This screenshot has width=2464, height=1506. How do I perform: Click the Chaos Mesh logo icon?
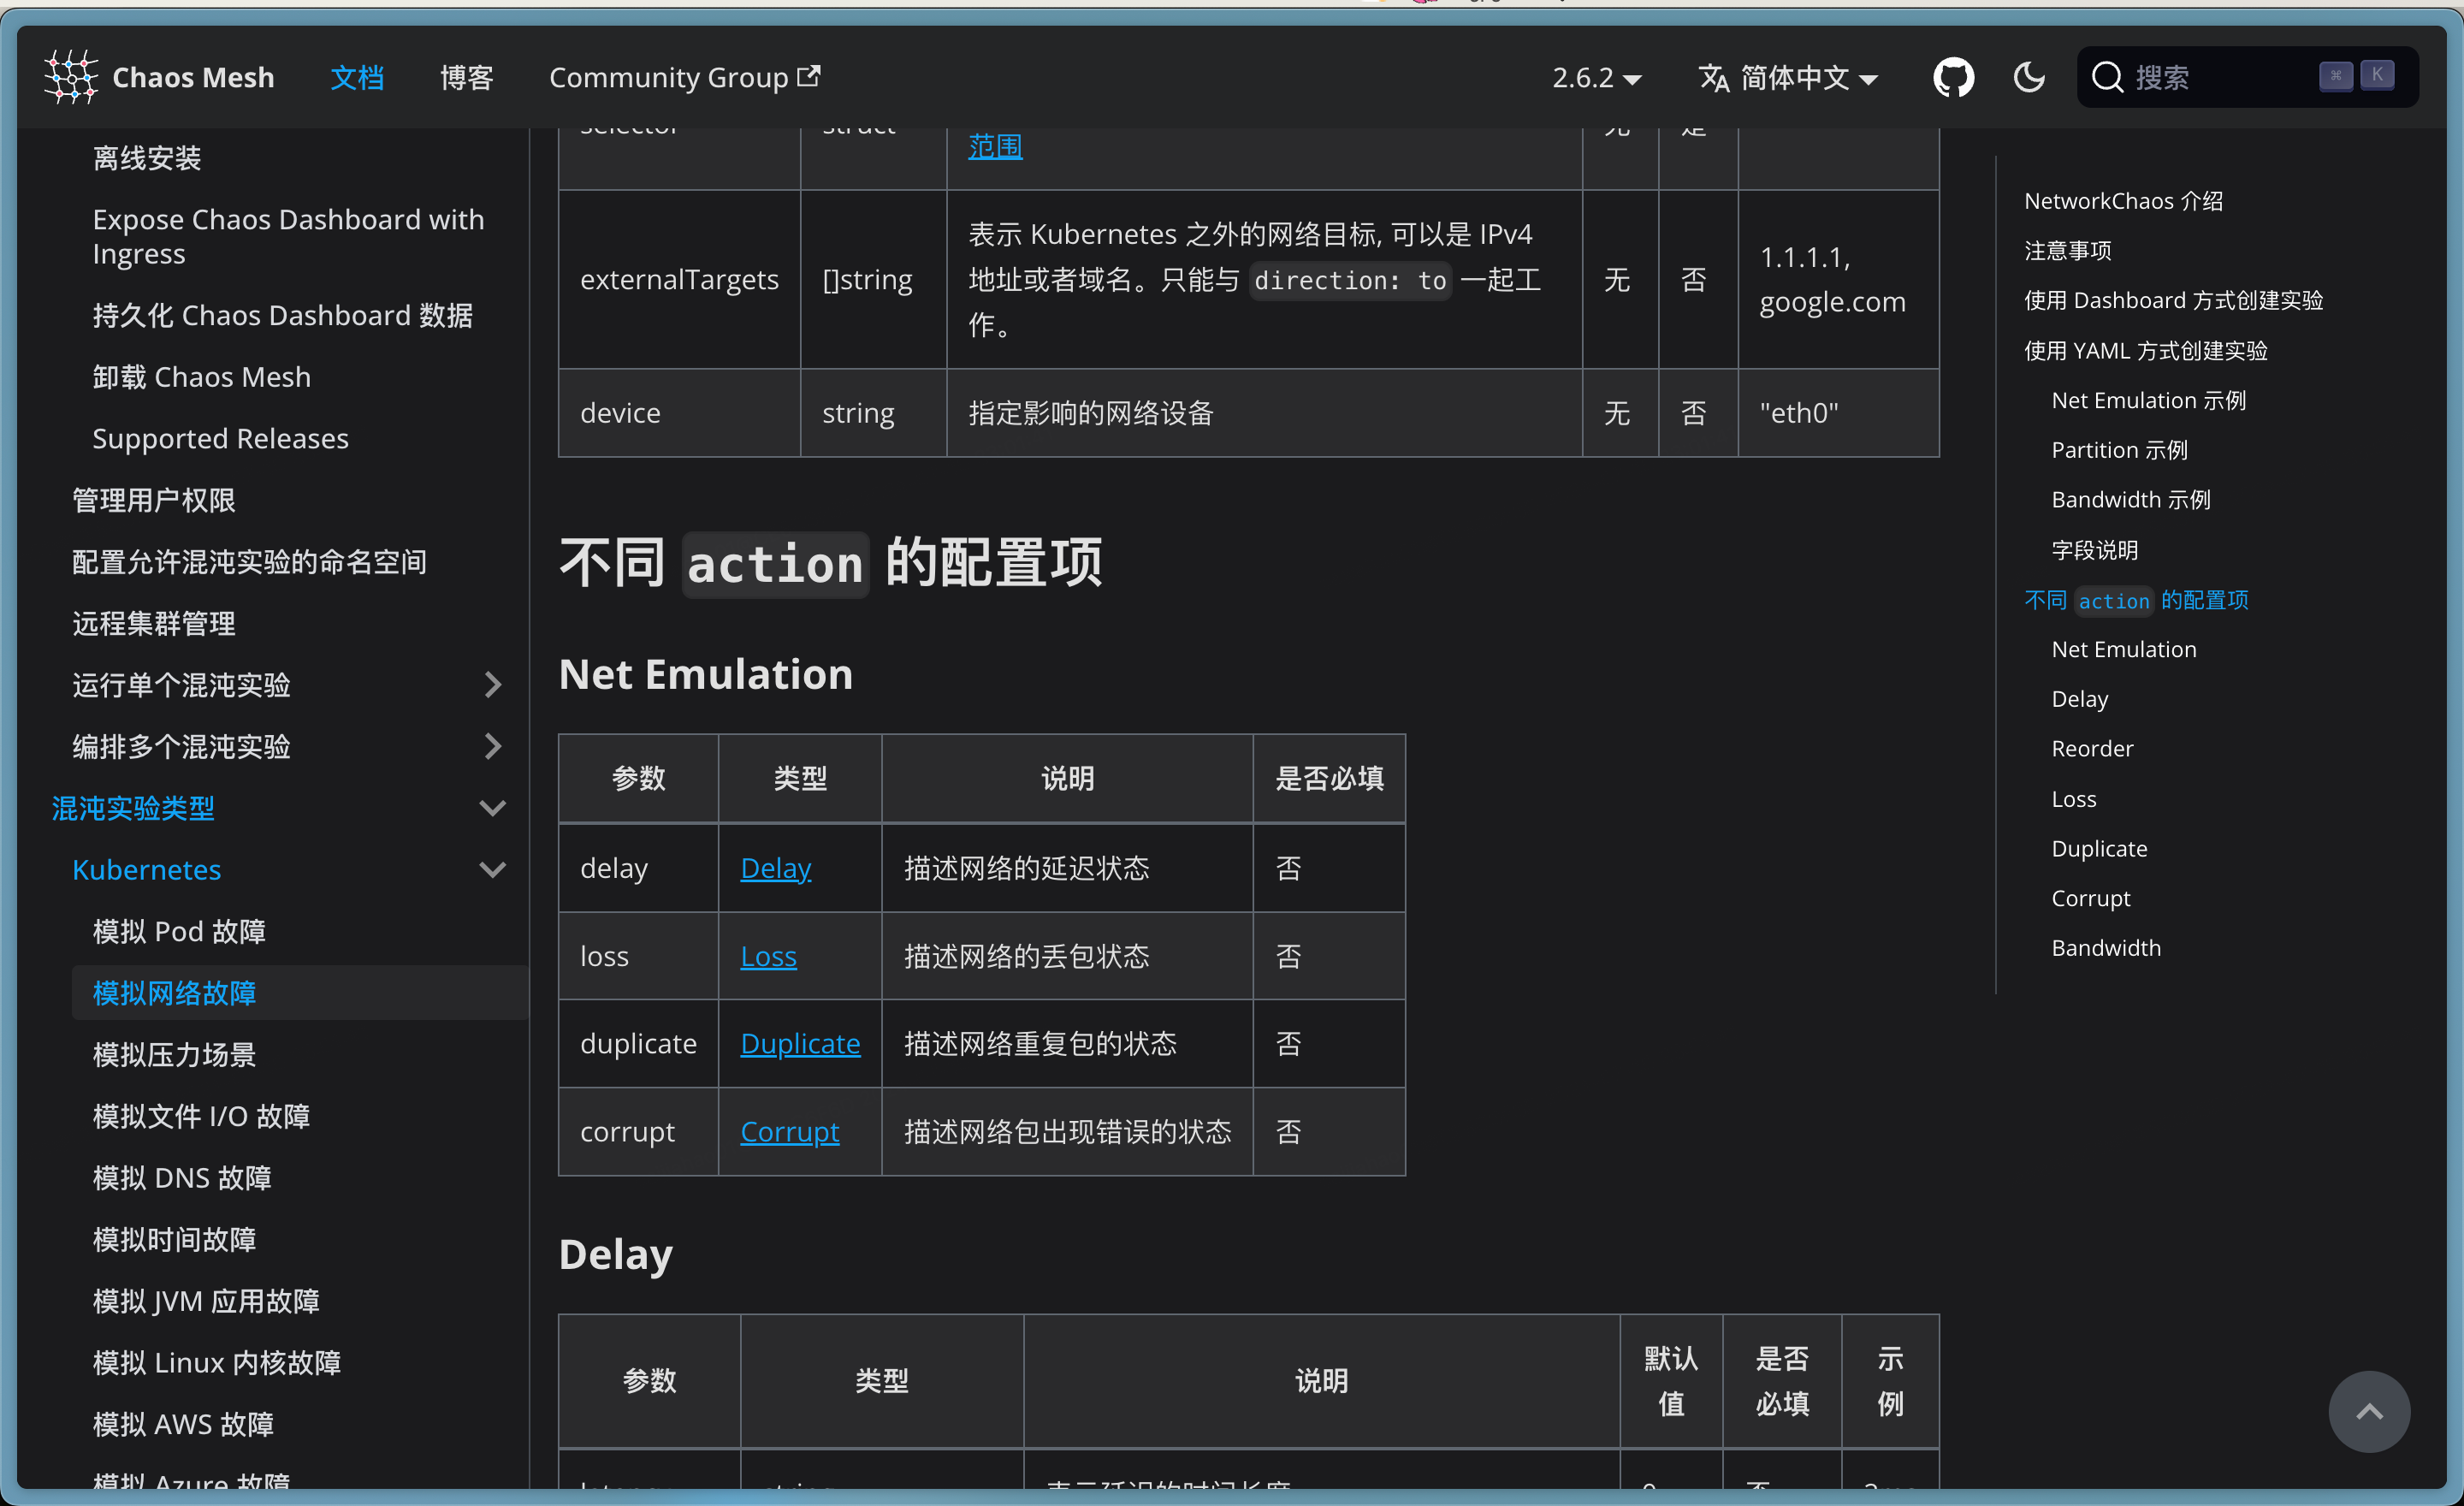point(70,77)
